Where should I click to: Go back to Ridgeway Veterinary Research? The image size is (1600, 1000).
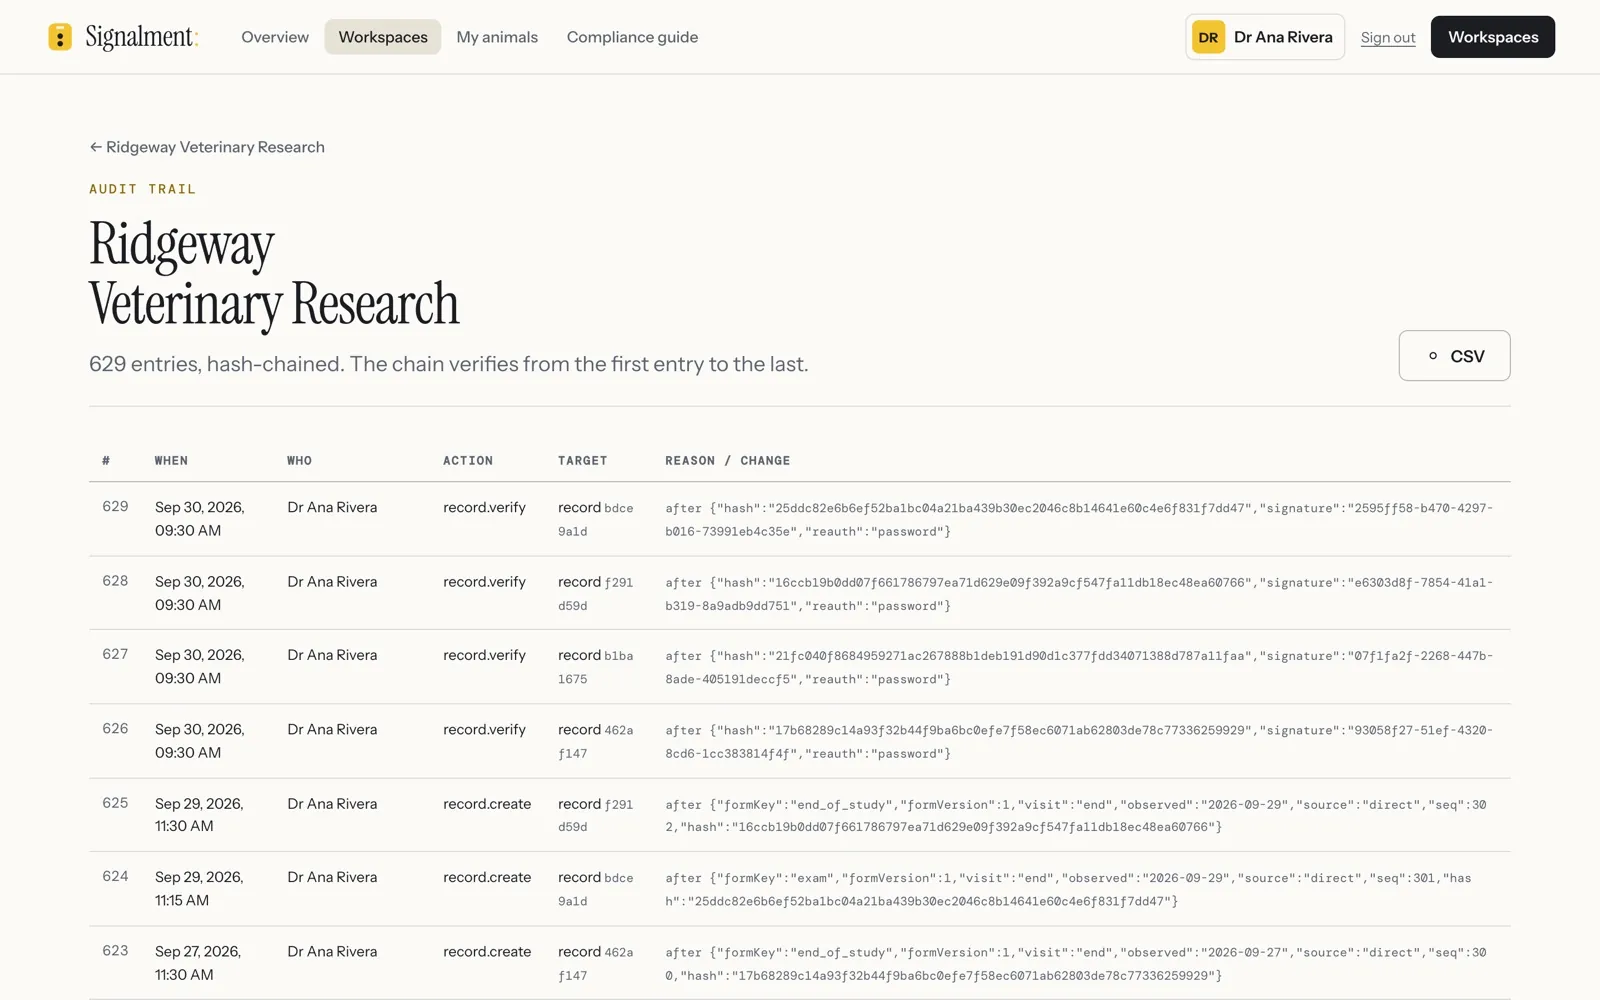click(207, 147)
